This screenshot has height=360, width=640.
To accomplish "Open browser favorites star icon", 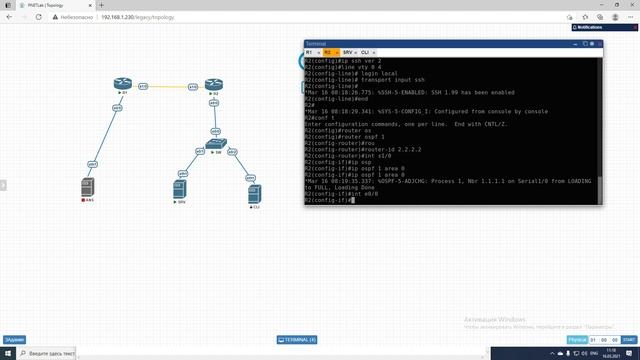I will [585, 17].
